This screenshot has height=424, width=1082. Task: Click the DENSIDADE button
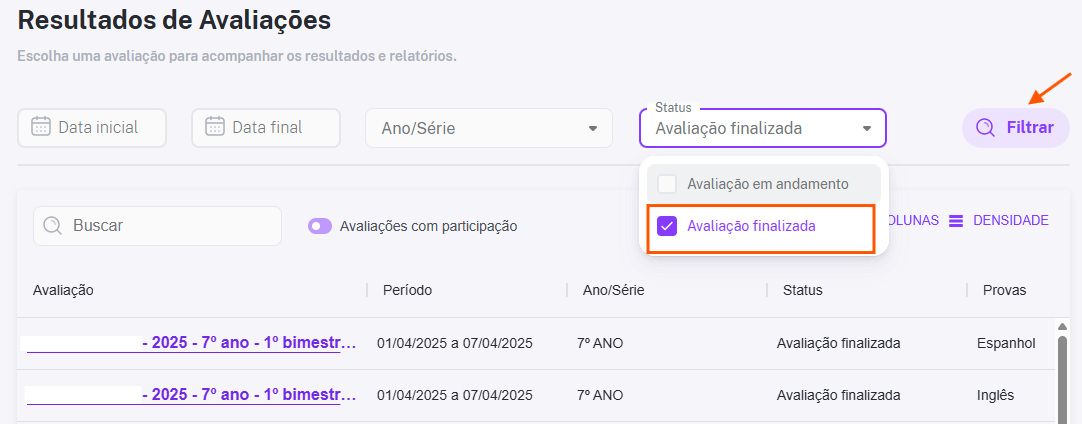coord(999,221)
